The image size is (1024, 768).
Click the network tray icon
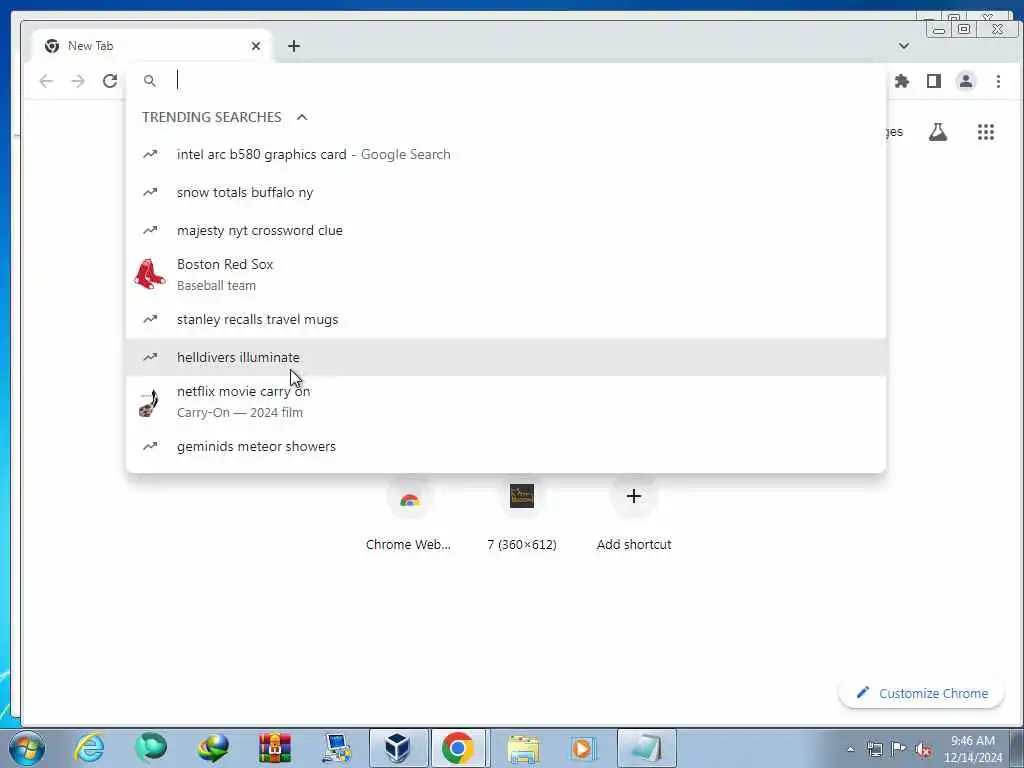pyautogui.click(x=874, y=750)
